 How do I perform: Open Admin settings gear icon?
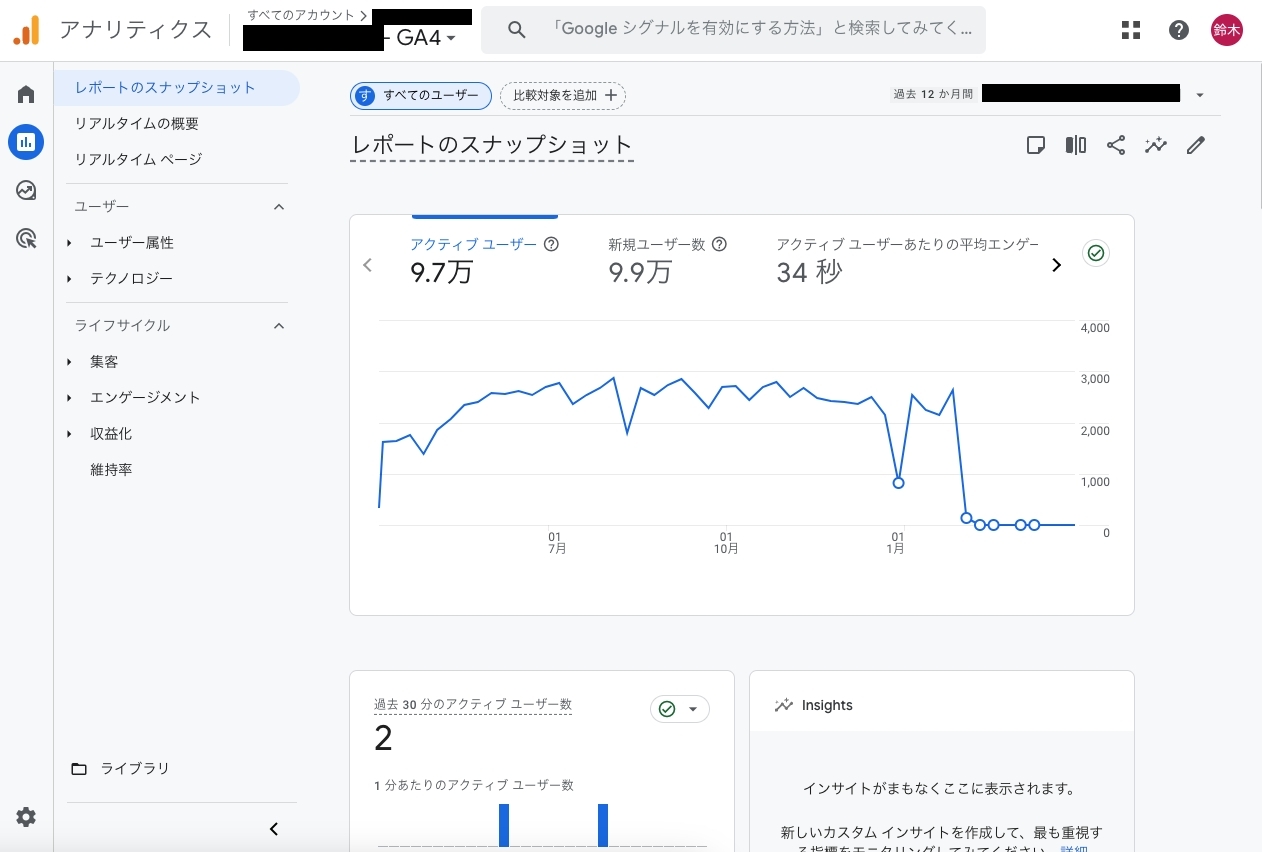coord(26,817)
